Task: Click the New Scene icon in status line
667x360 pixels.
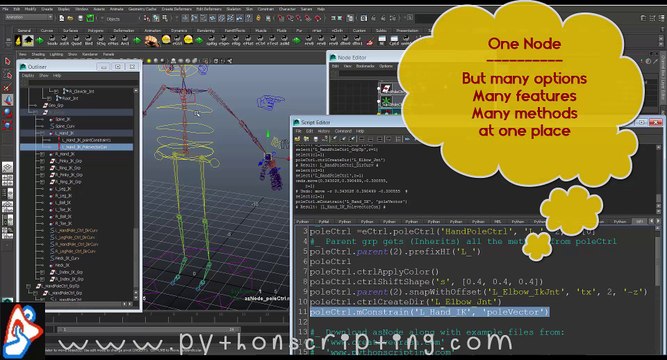Action: coord(62,18)
